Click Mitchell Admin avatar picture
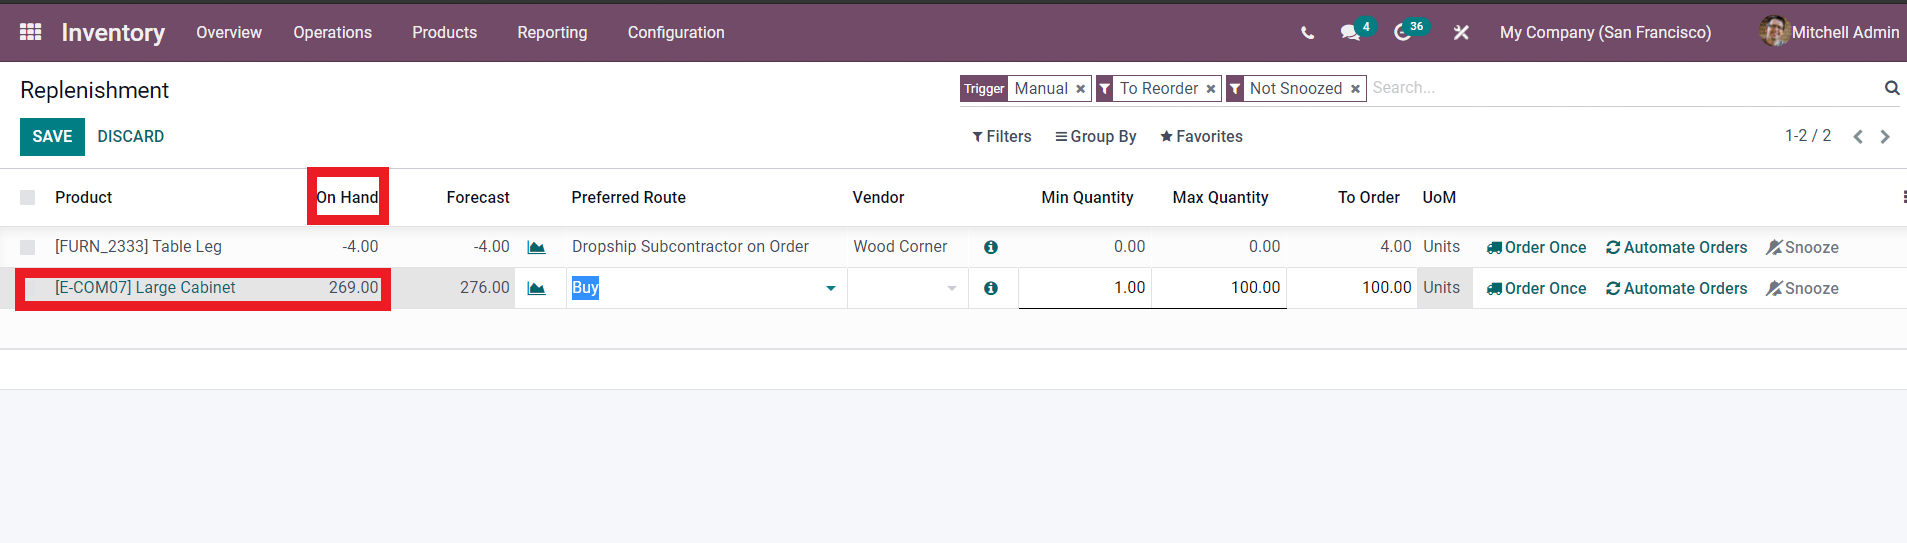This screenshot has height=543, width=1907. click(x=1775, y=31)
